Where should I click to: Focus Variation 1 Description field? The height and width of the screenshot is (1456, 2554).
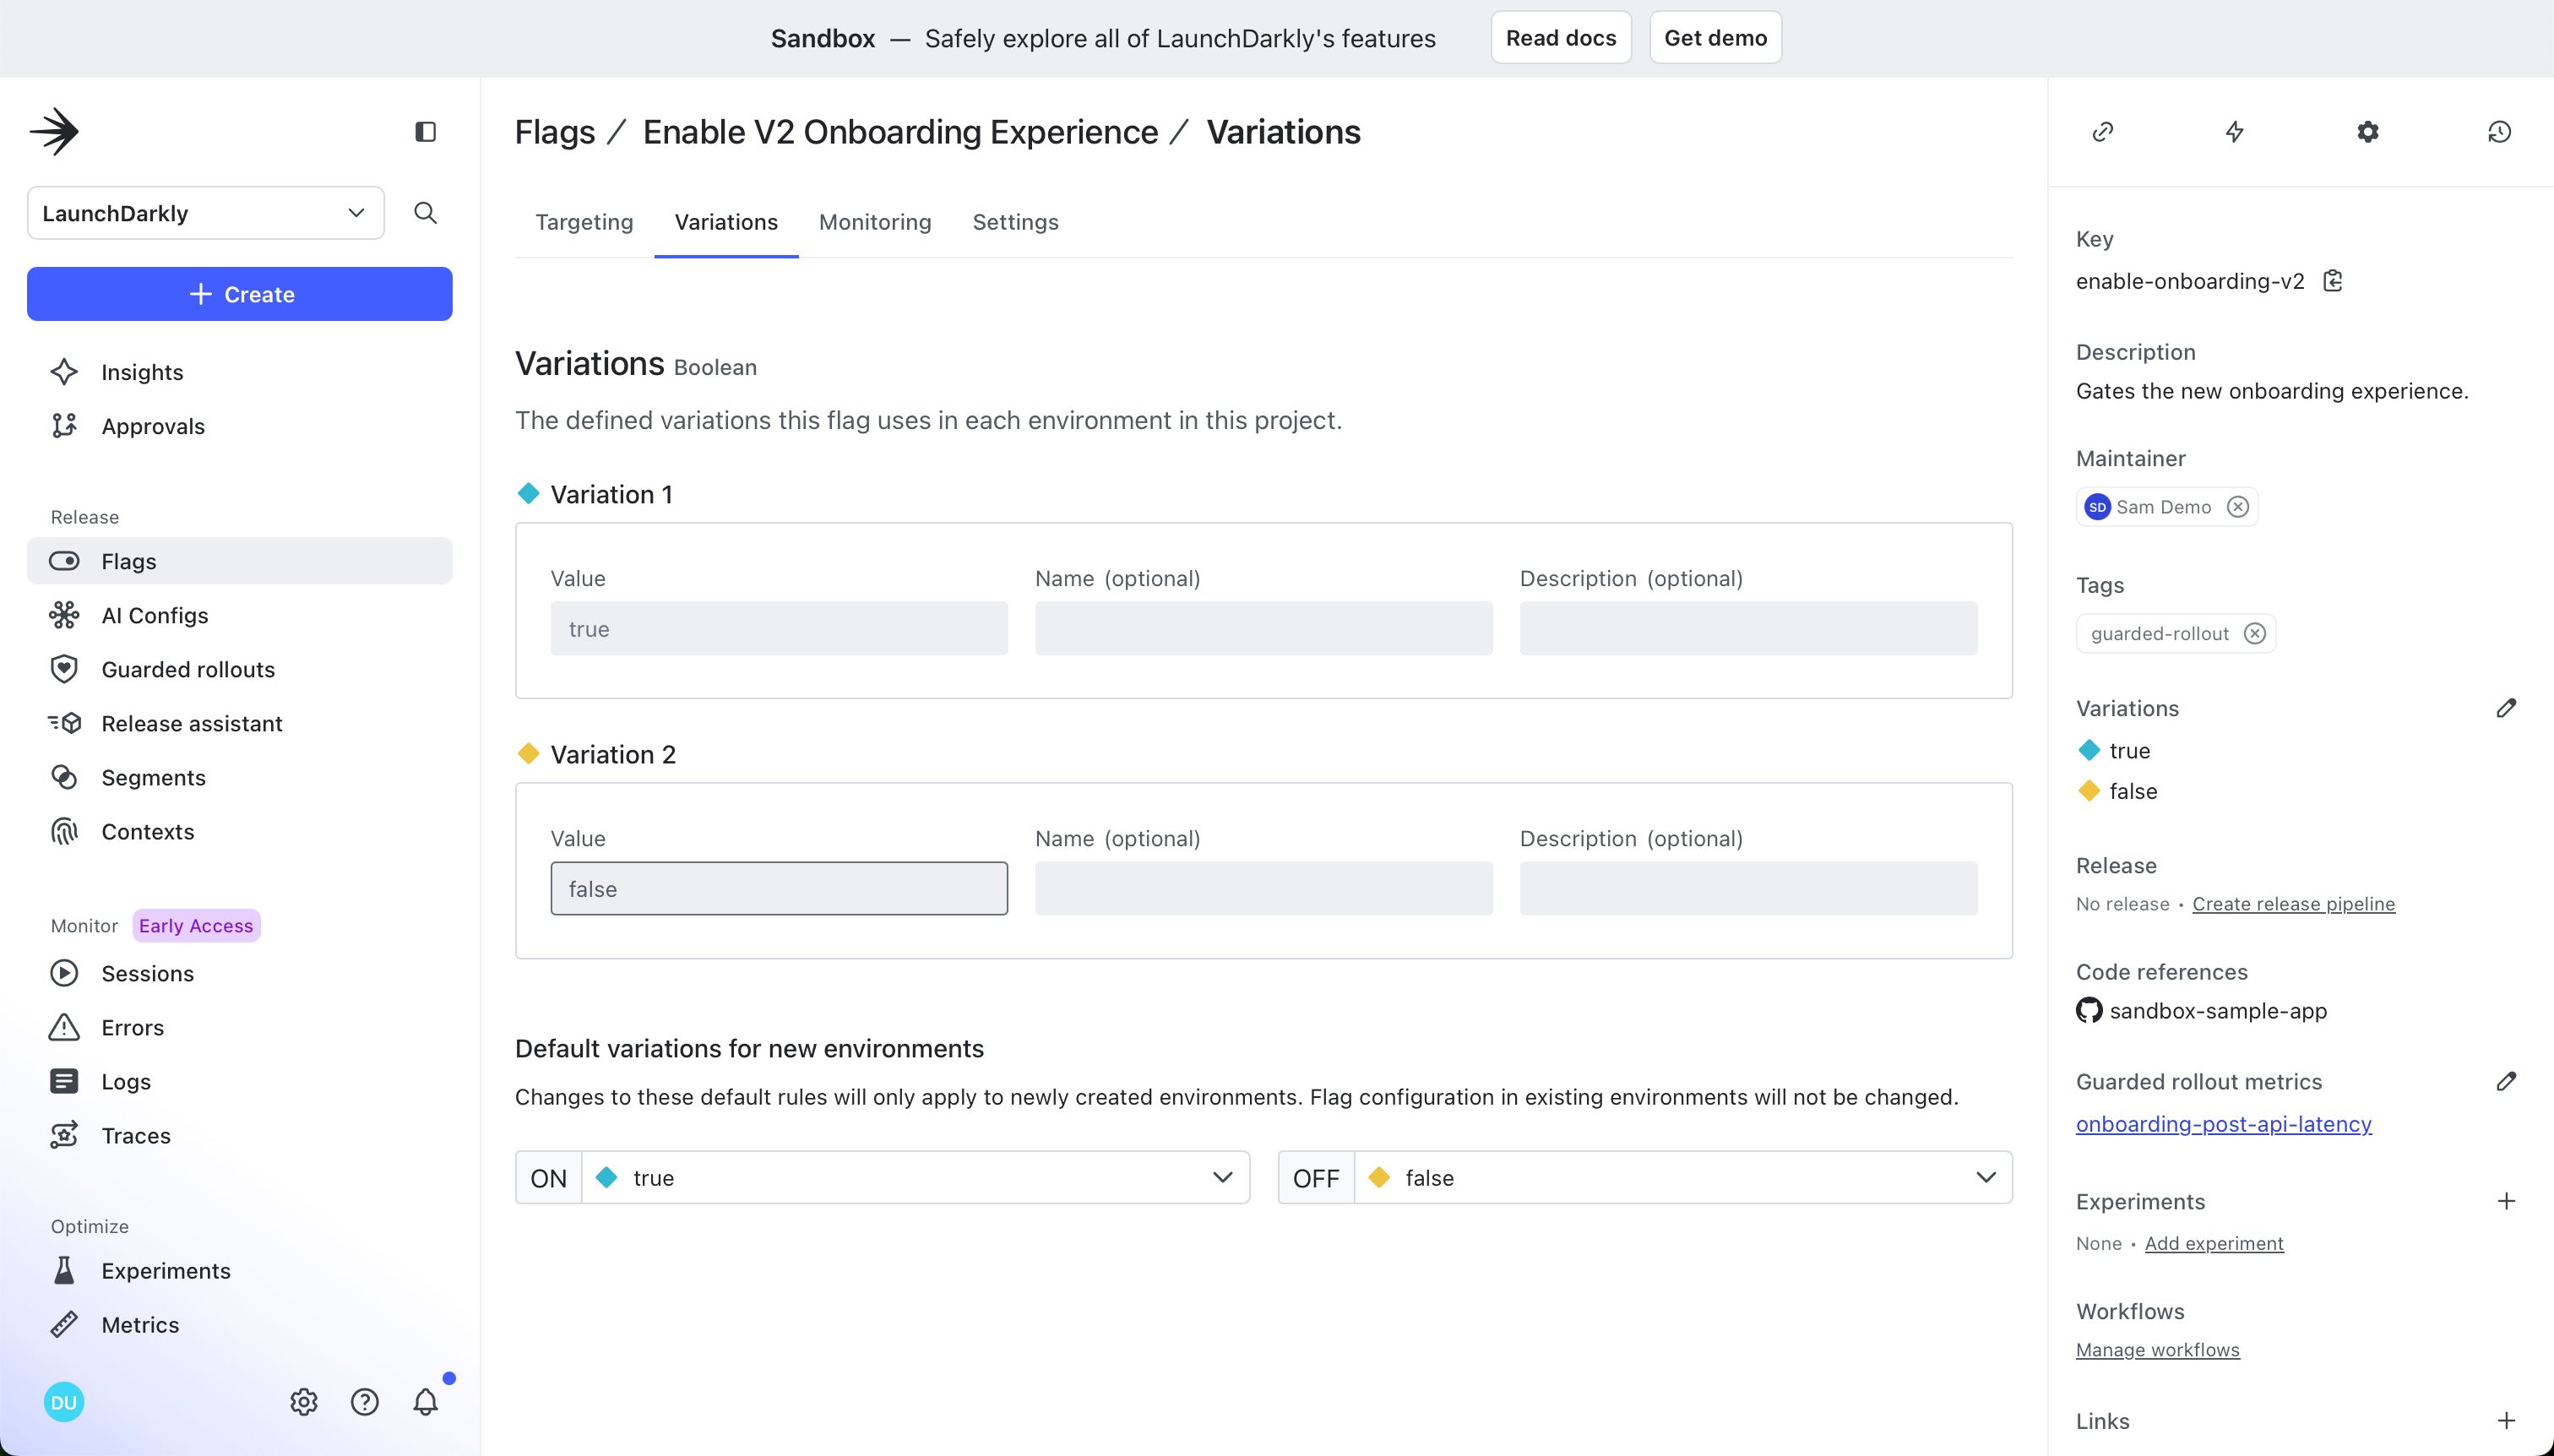point(1748,628)
